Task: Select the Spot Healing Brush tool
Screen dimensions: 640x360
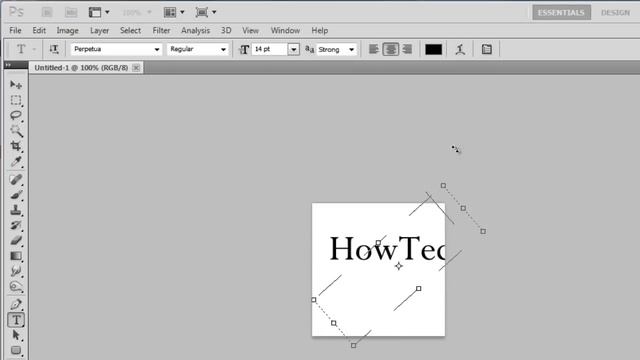Action: click(16, 180)
